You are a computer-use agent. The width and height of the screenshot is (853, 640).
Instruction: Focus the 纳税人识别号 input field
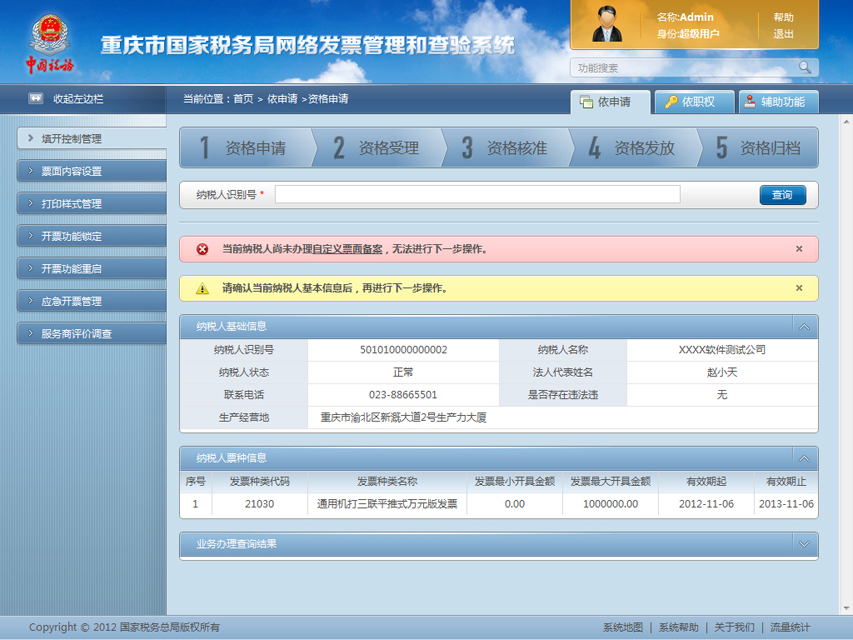pyautogui.click(x=478, y=194)
